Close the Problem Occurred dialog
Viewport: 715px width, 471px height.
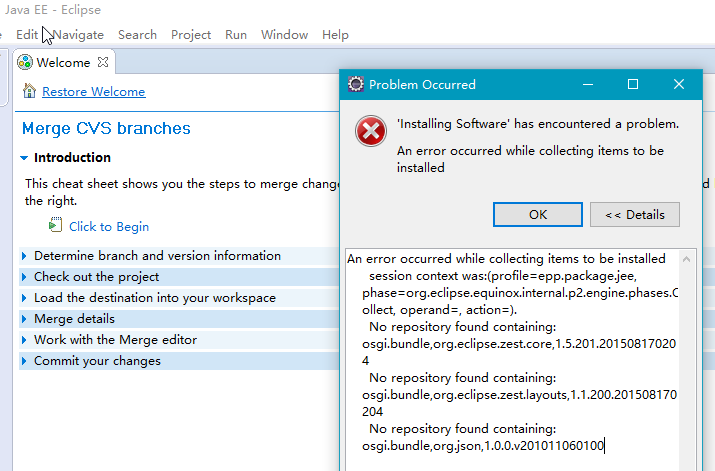(x=679, y=84)
